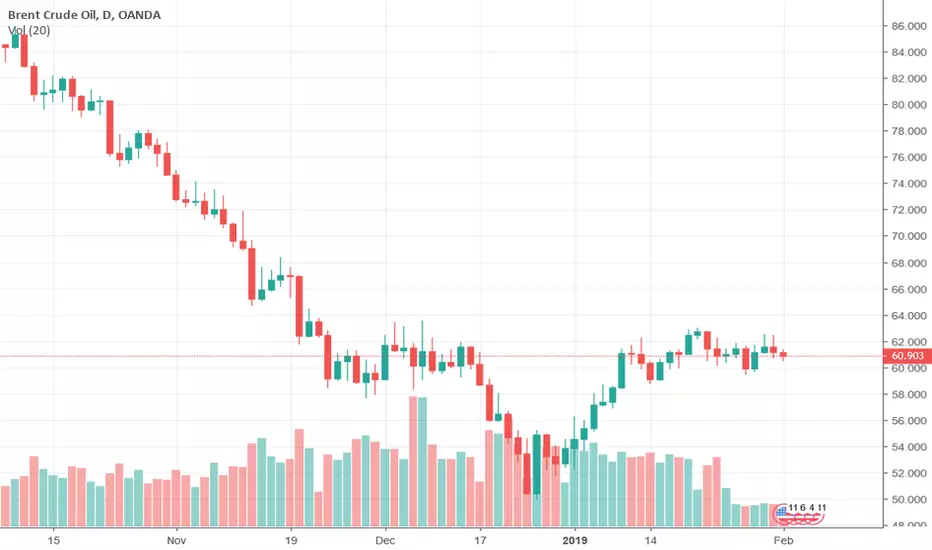This screenshot has width=932, height=550.
Task: Click the 17 date label on time axis
Action: point(480,540)
